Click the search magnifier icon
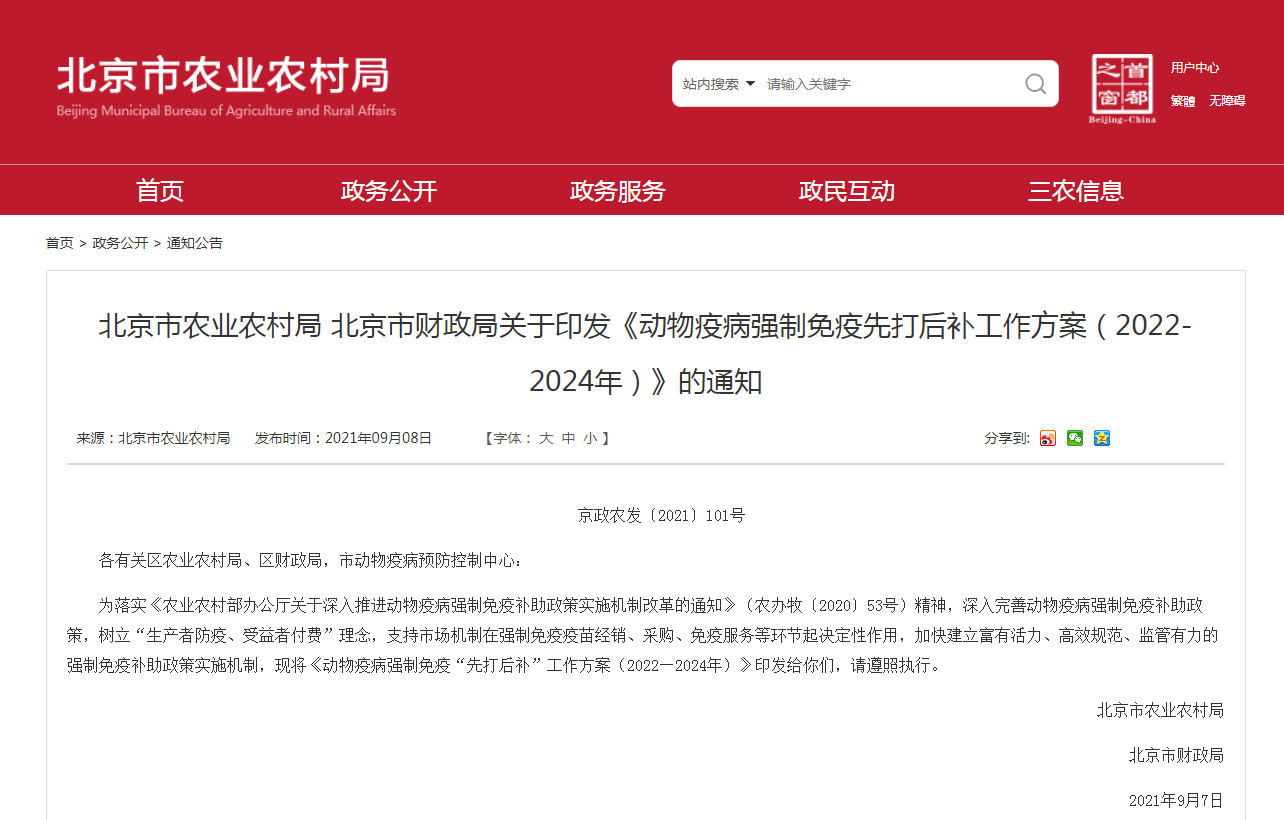This screenshot has width=1284, height=820. click(1035, 84)
